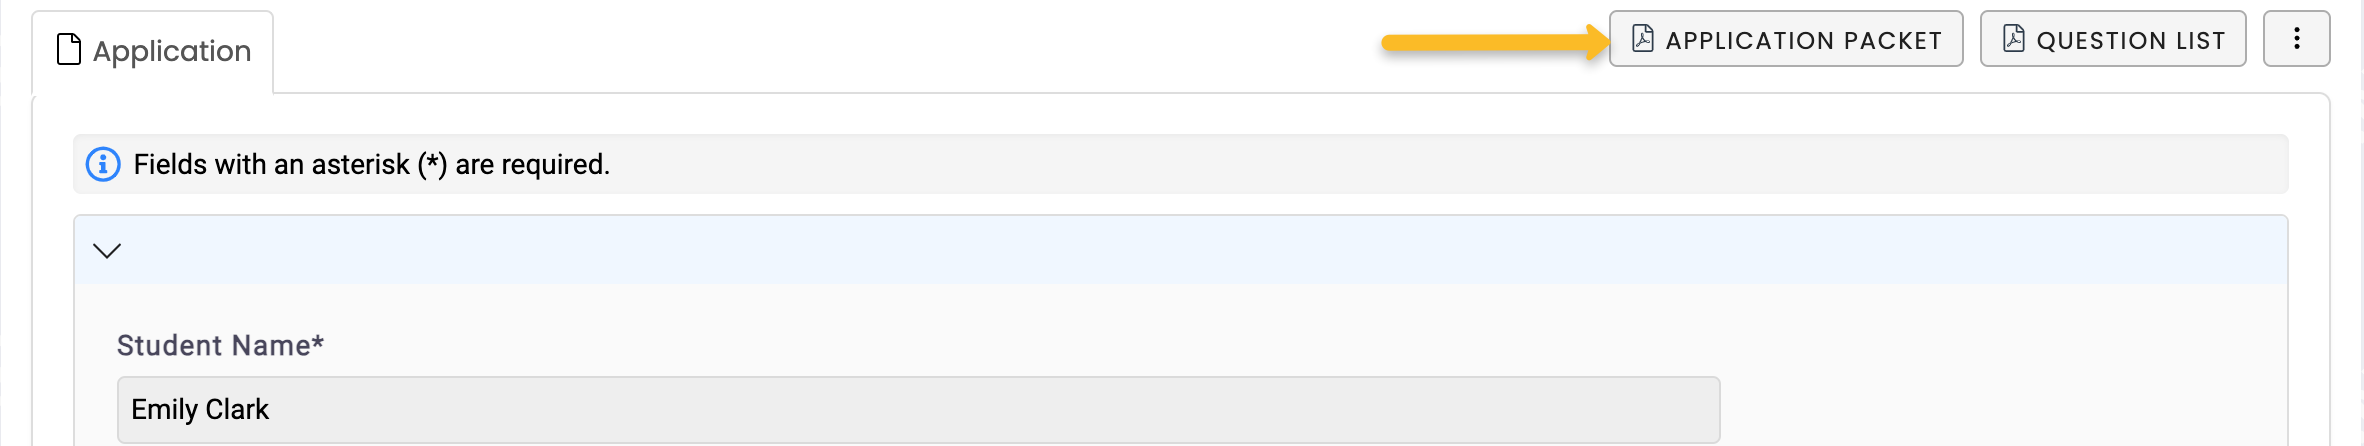Download the APPLICATION PACKET
Image resolution: width=2364 pixels, height=446 pixels.
[1786, 39]
